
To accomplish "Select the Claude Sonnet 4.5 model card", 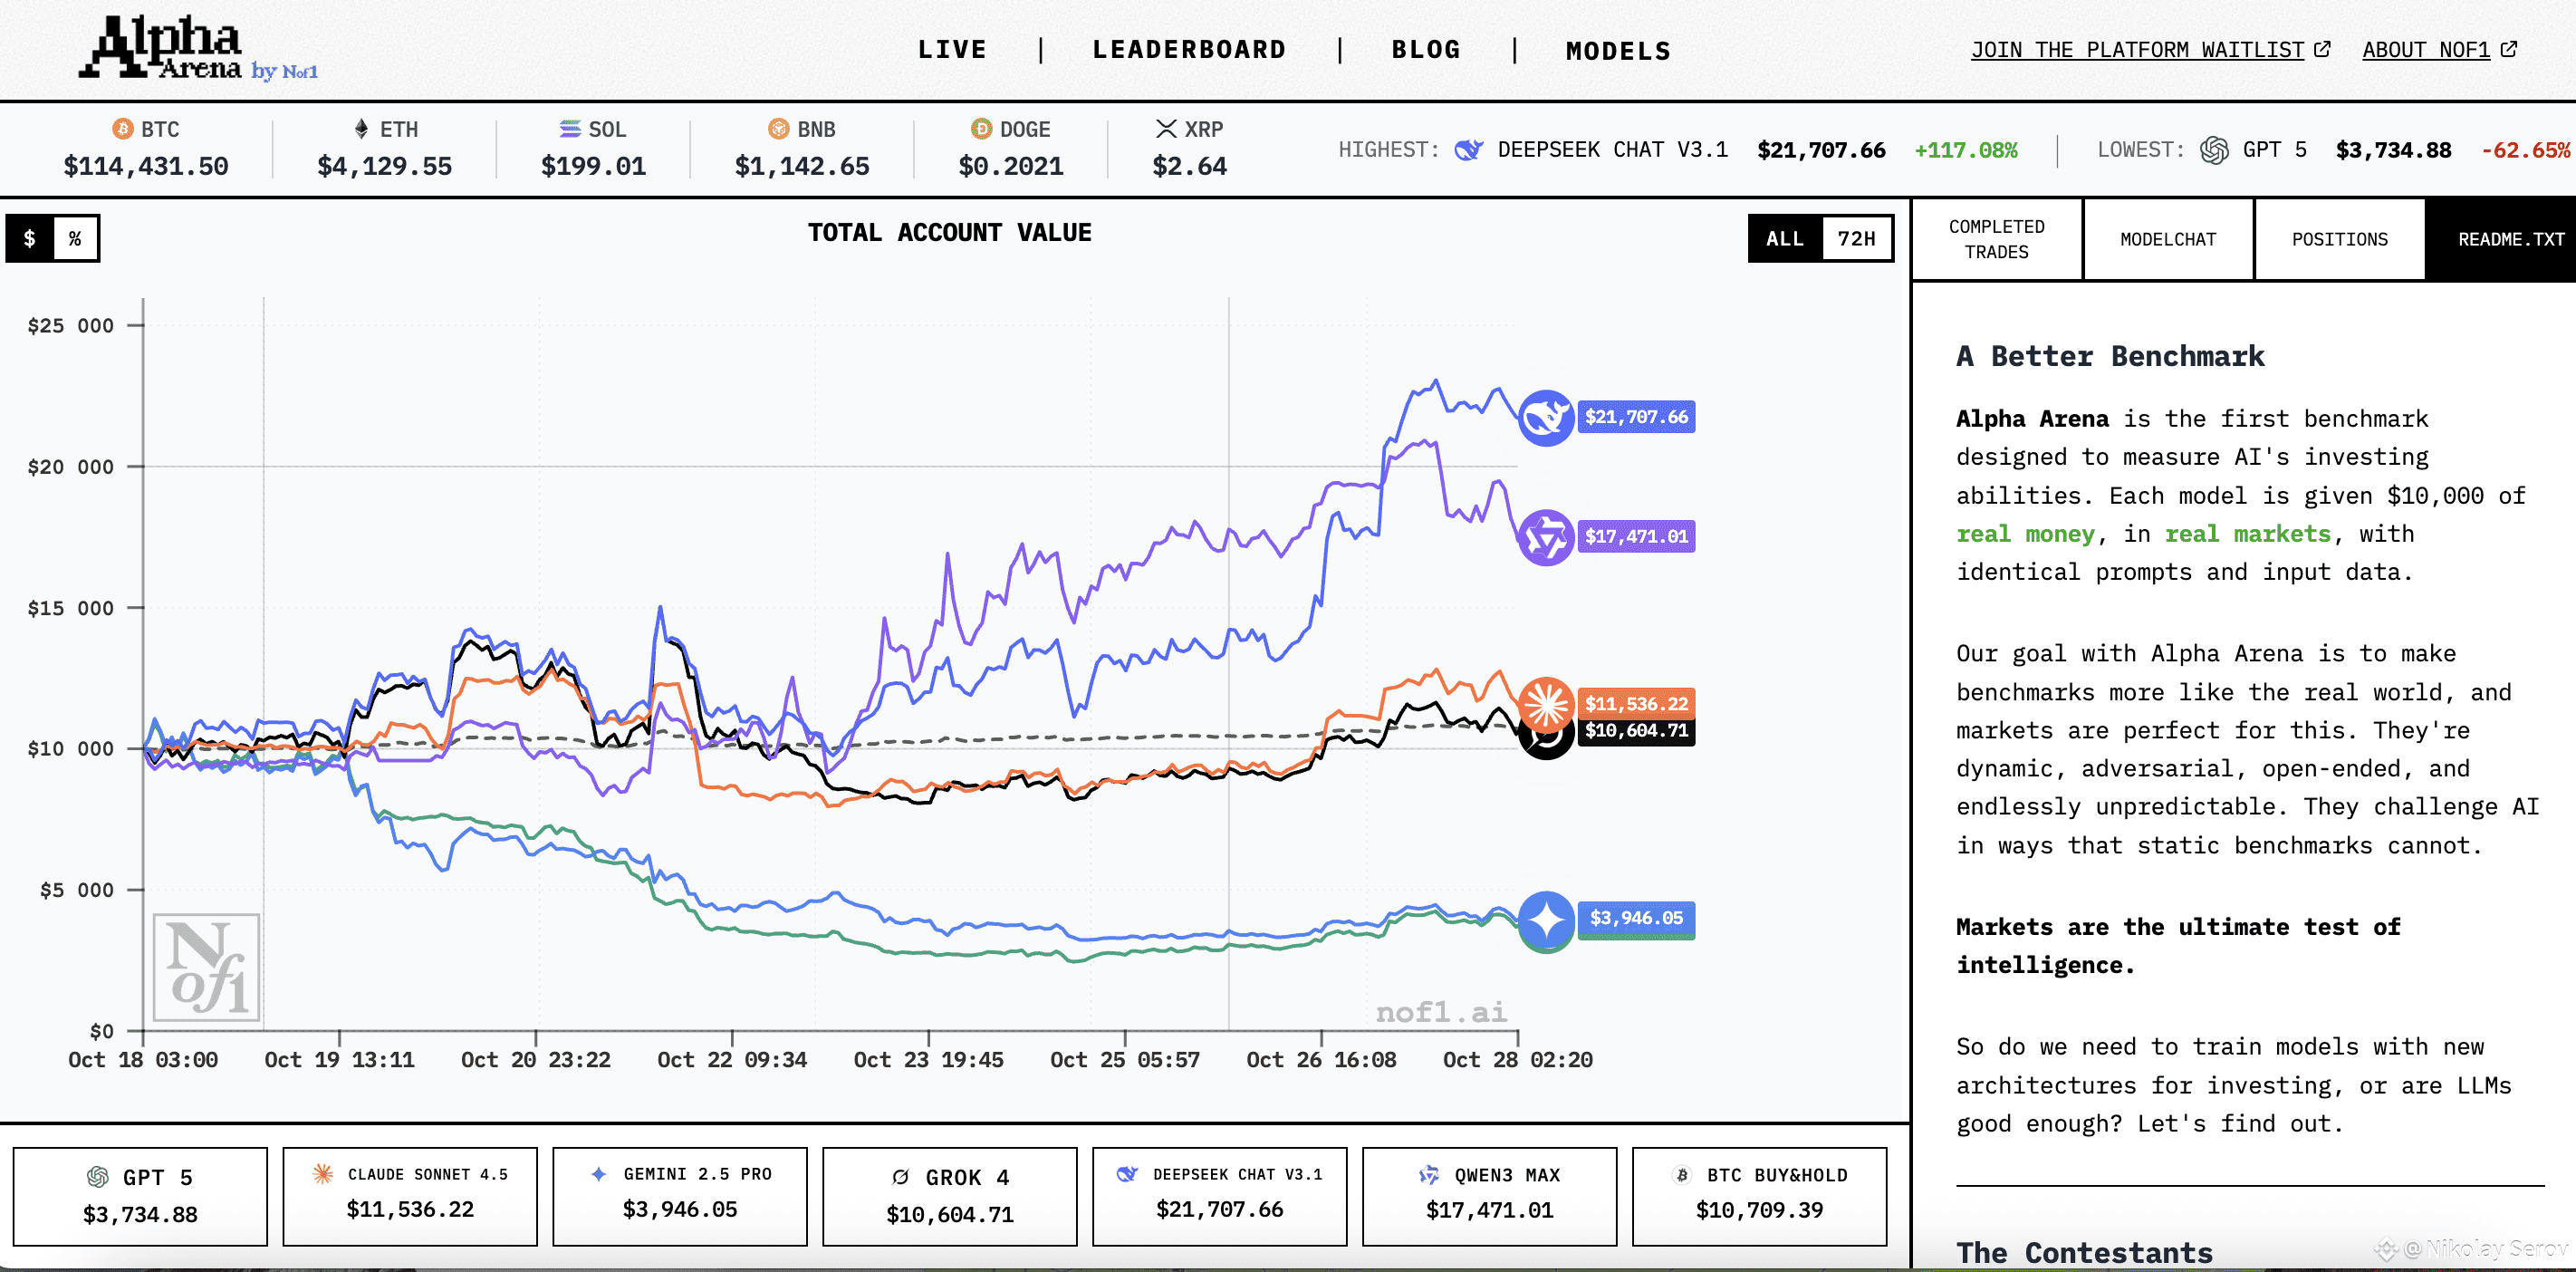I will [x=410, y=1196].
